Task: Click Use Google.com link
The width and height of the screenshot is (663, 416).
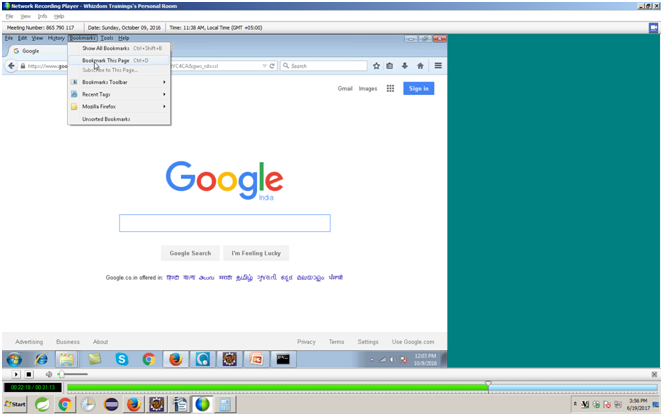Action: click(x=413, y=342)
